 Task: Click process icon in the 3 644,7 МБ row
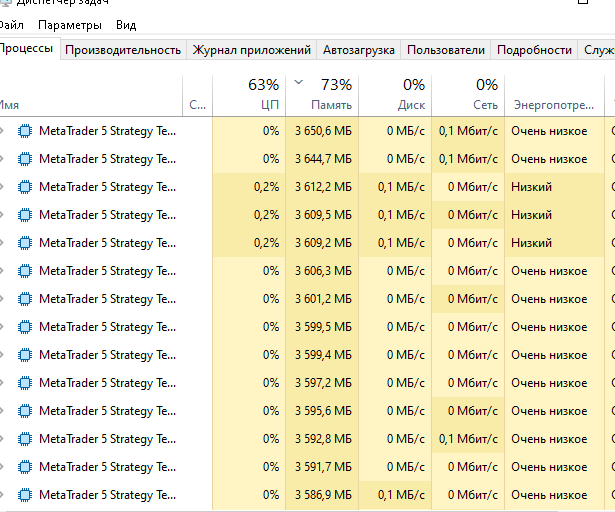tap(25, 159)
